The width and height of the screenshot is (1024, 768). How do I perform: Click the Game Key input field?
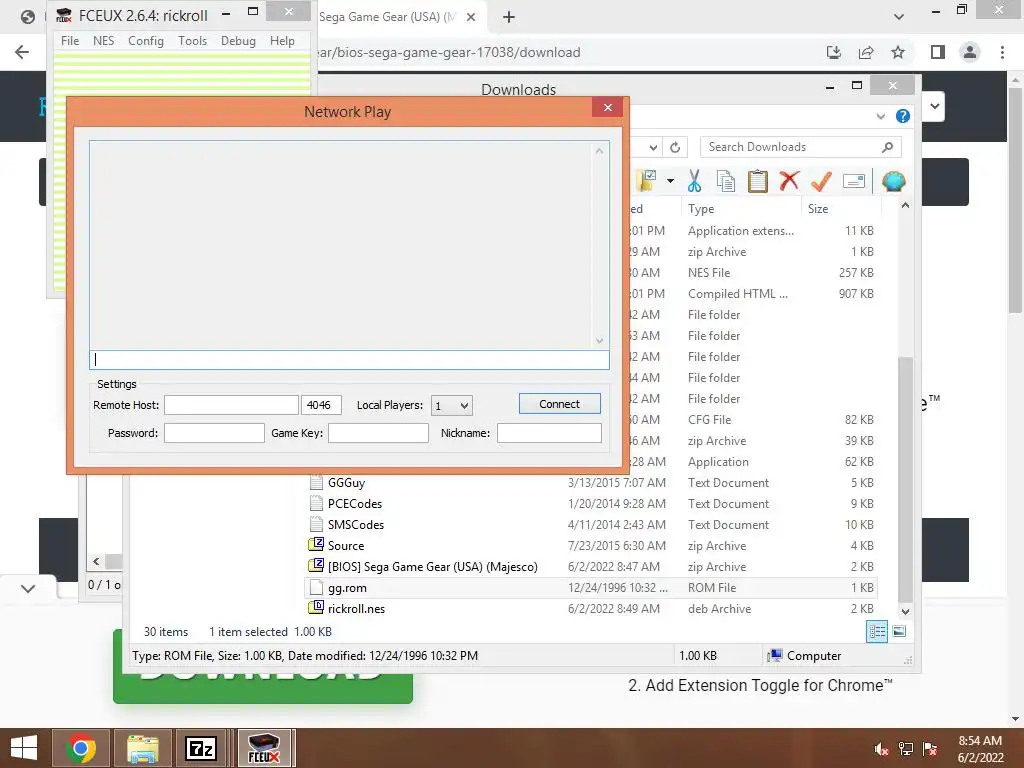[378, 433]
